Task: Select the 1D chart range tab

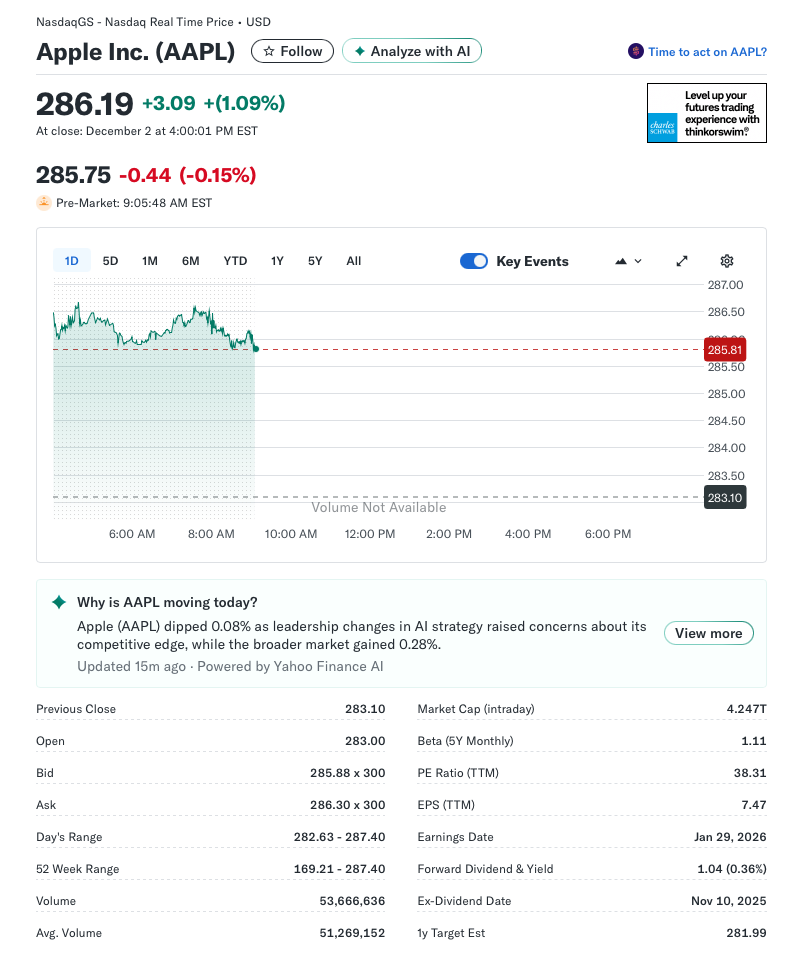Action: click(72, 261)
